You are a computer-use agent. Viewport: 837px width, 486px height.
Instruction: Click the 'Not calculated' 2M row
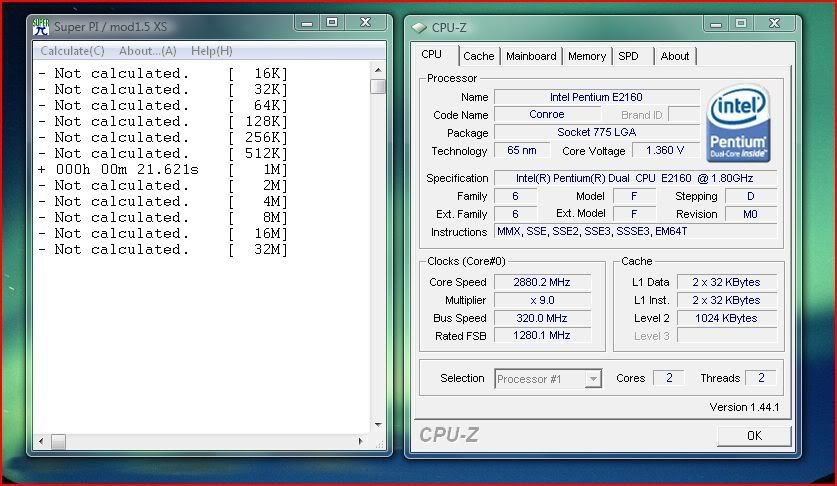point(163,186)
